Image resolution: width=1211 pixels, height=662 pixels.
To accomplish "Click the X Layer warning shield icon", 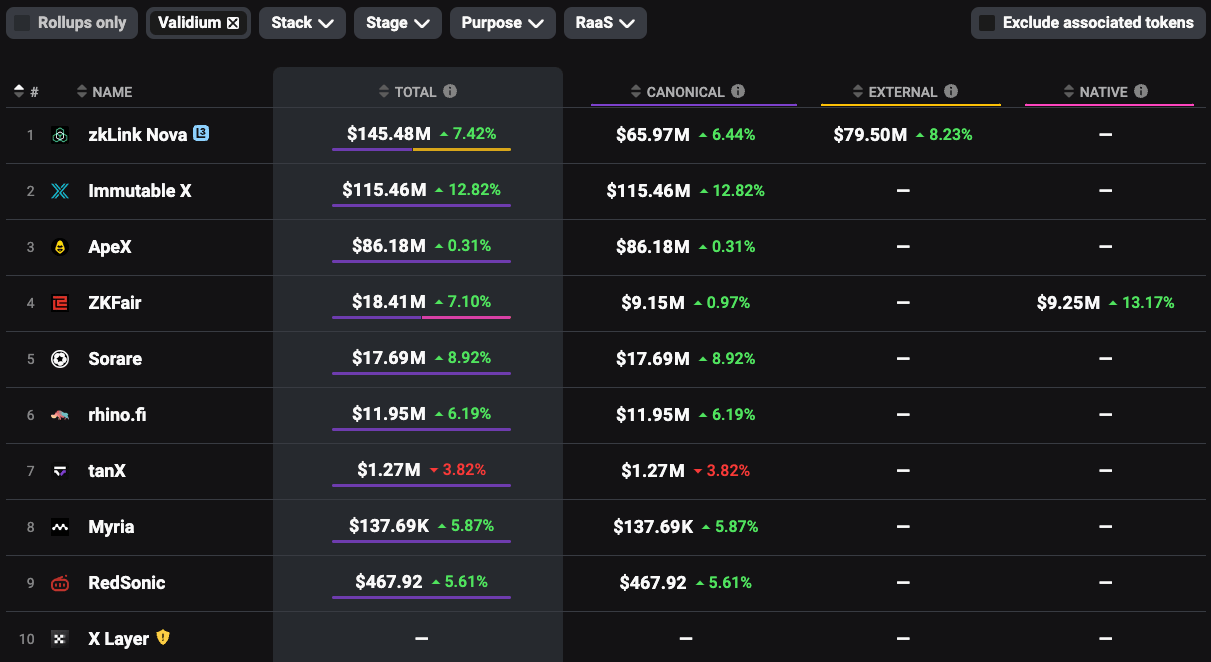I will click(x=164, y=638).
